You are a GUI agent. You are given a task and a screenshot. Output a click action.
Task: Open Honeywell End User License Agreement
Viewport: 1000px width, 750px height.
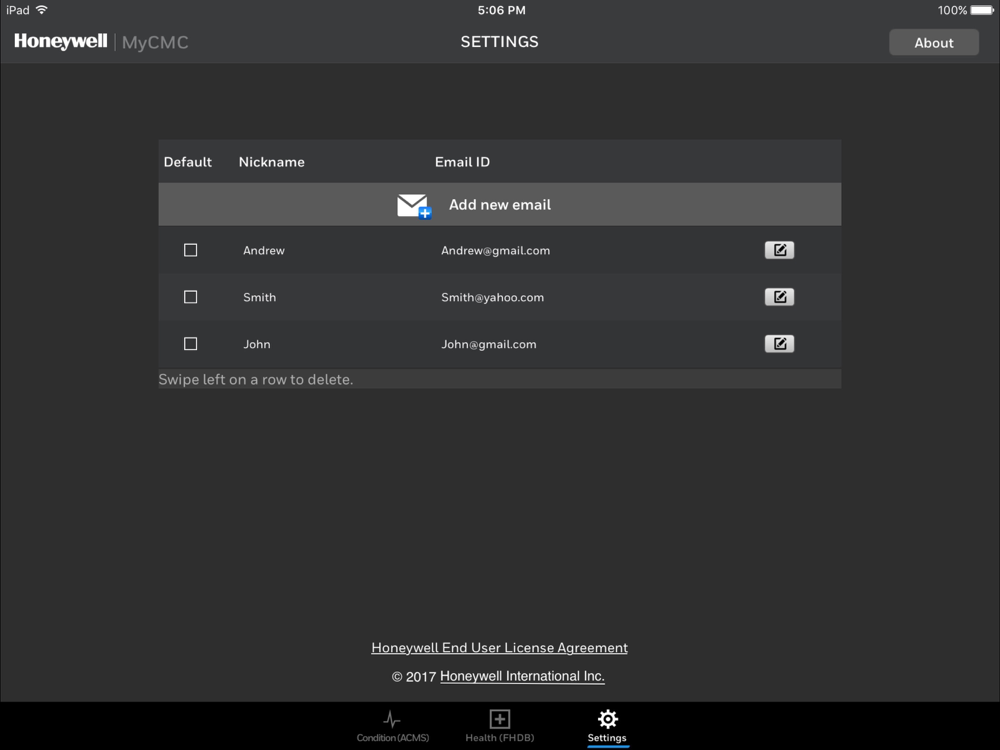point(499,648)
